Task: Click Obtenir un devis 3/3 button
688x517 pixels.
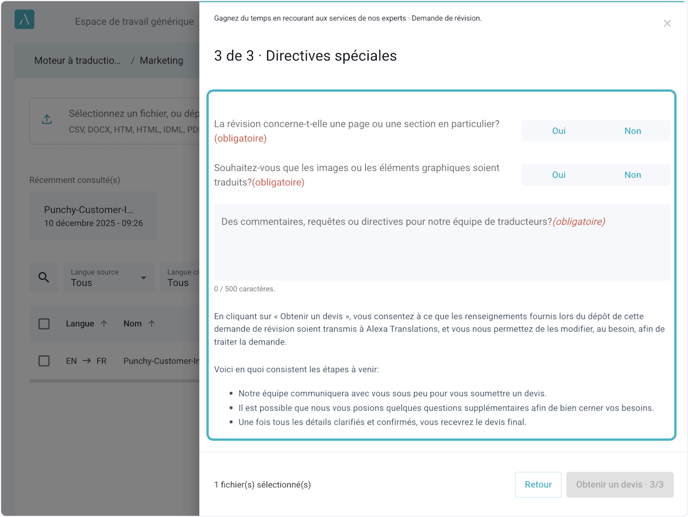Action: 619,485
